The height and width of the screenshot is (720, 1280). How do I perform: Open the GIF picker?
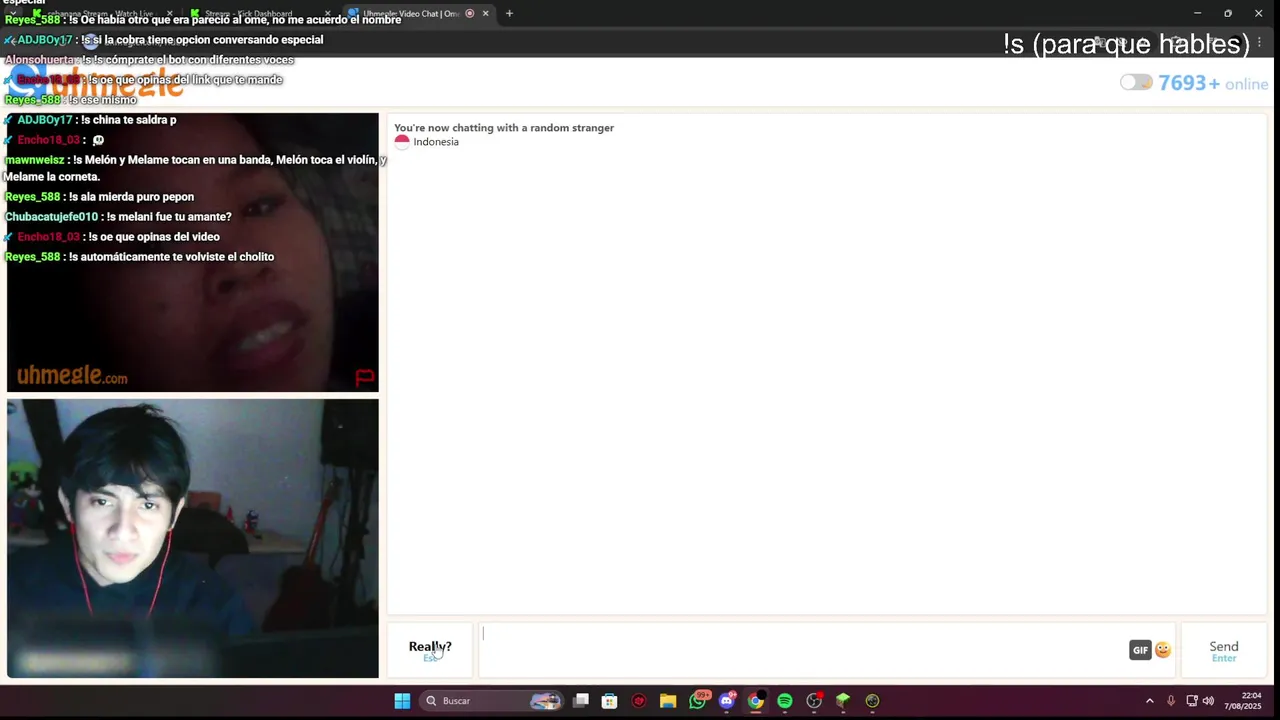tap(1140, 650)
